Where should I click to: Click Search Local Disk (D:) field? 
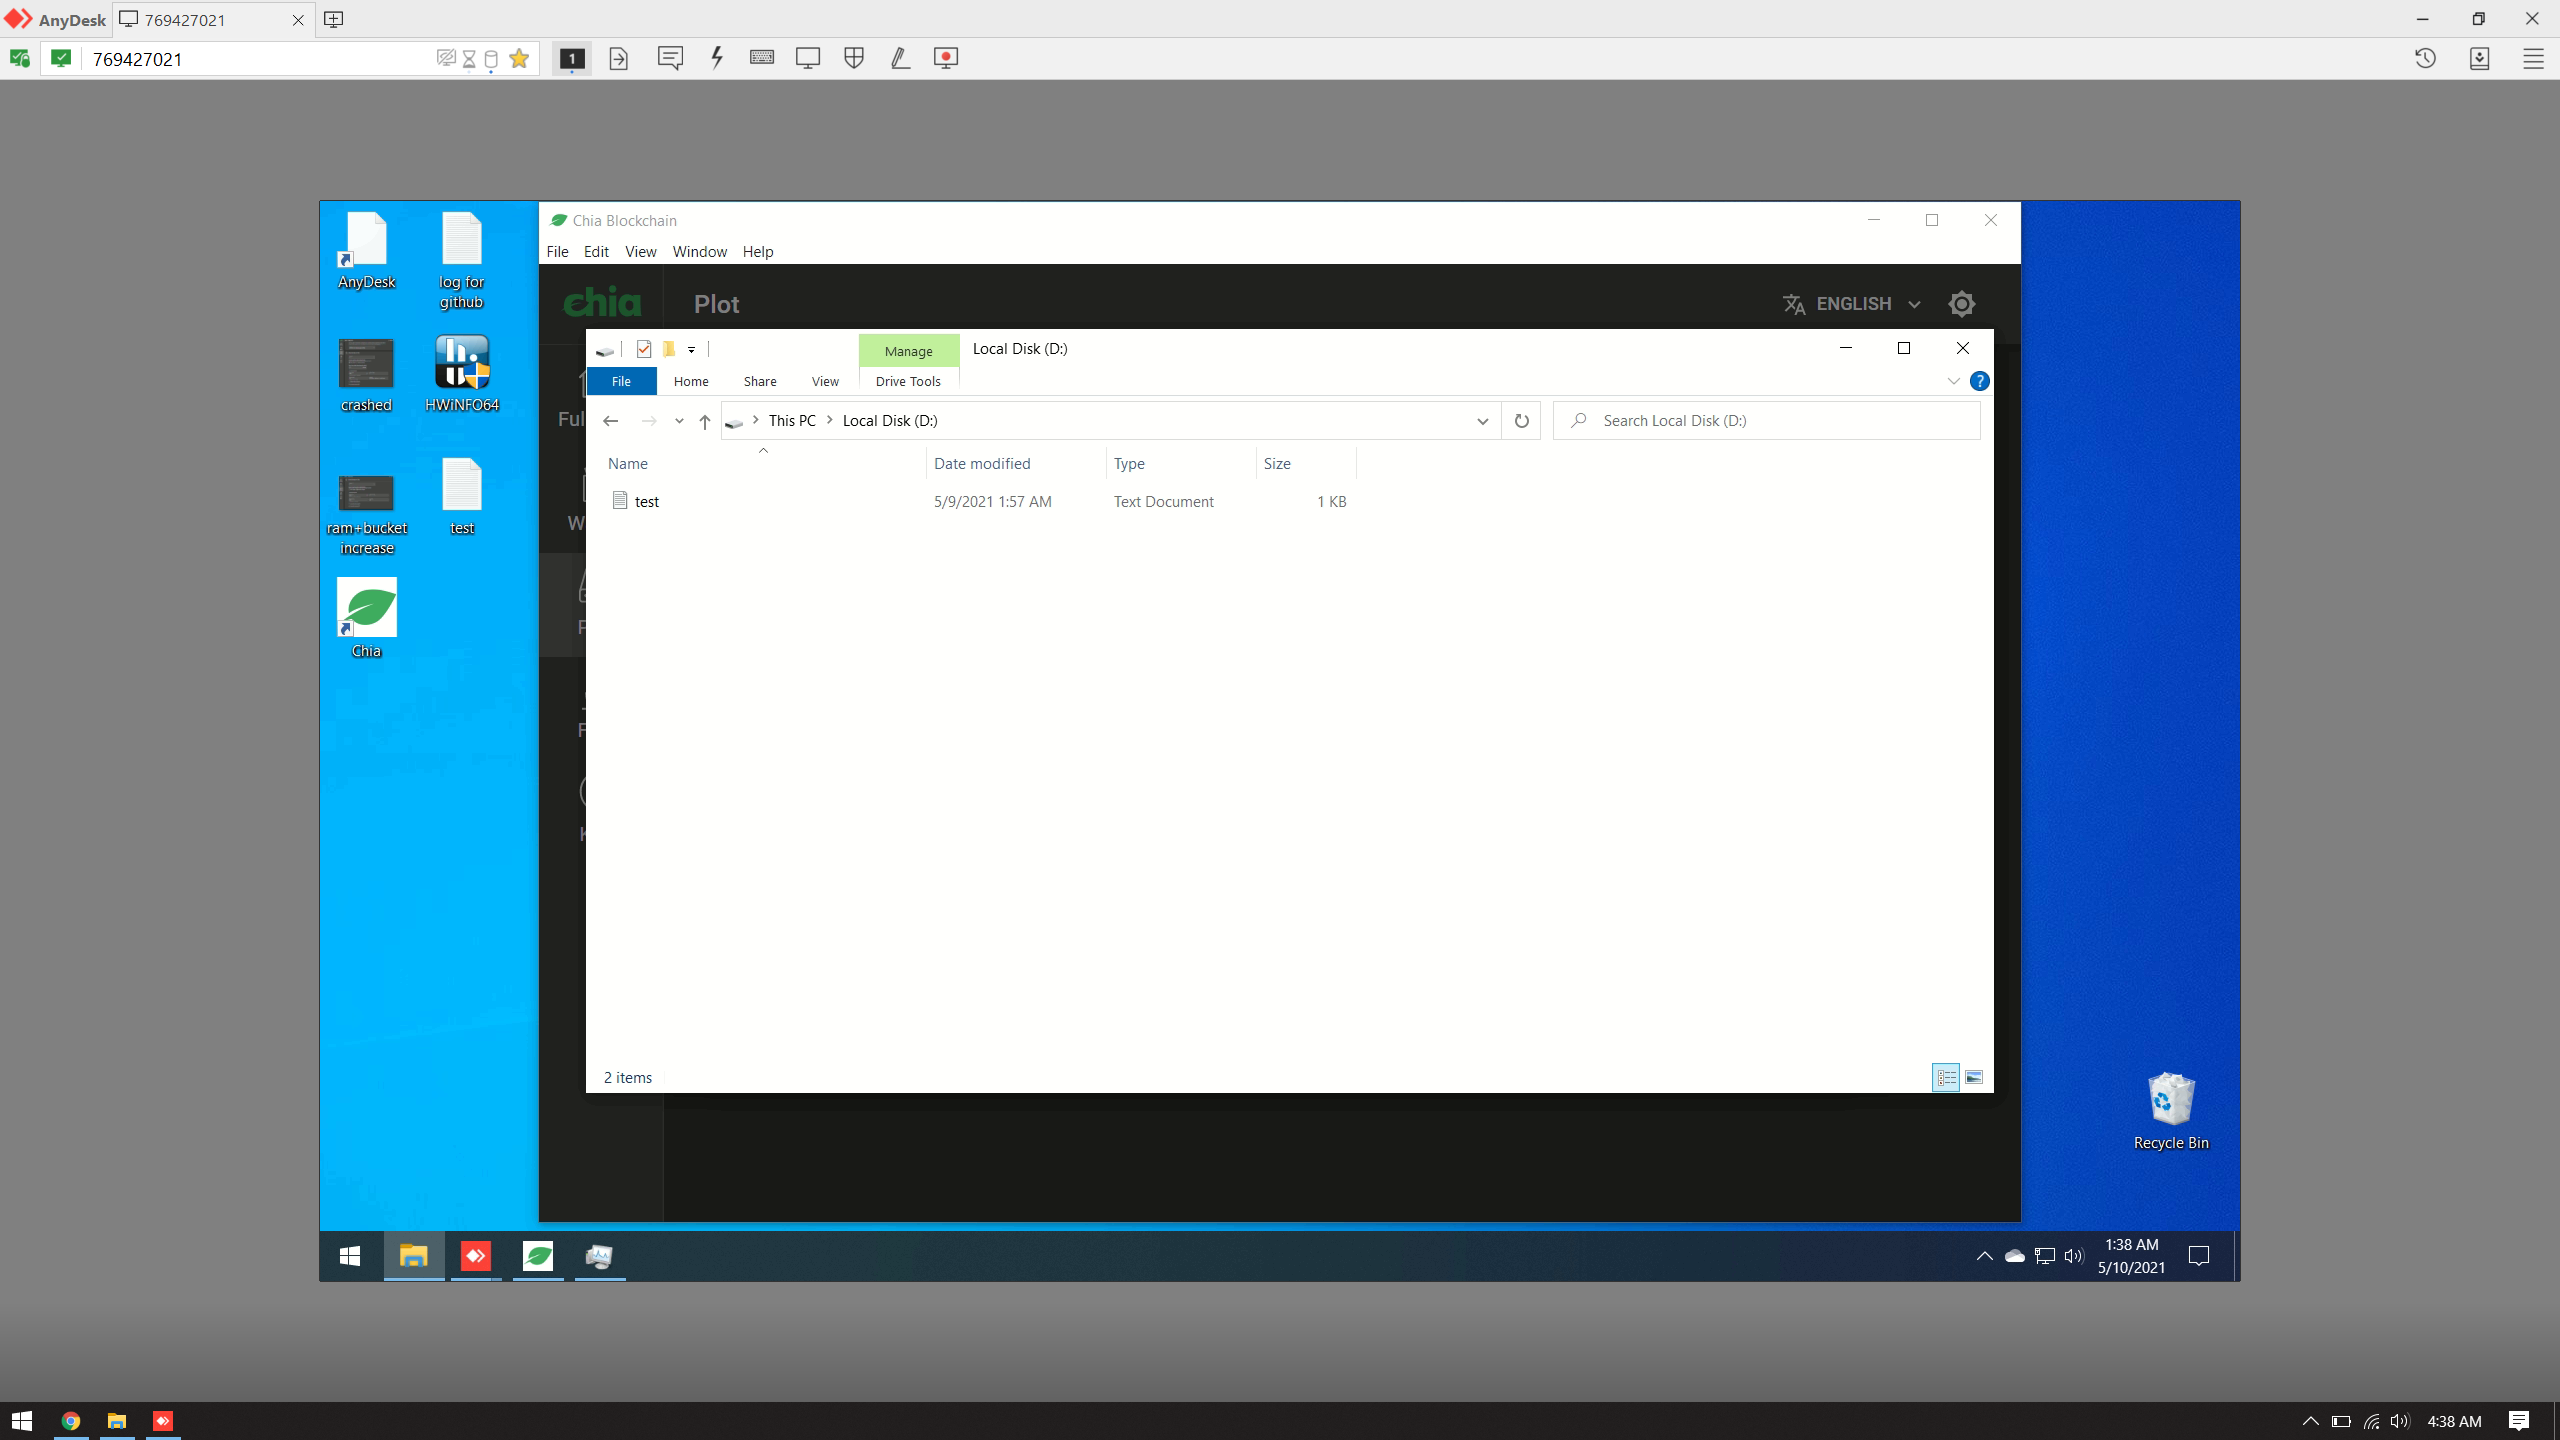click(x=1766, y=421)
